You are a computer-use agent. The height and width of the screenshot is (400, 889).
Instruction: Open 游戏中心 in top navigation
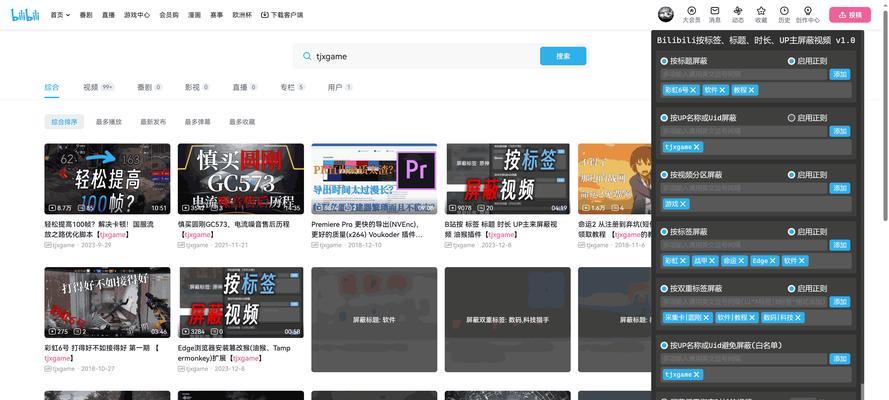point(137,15)
